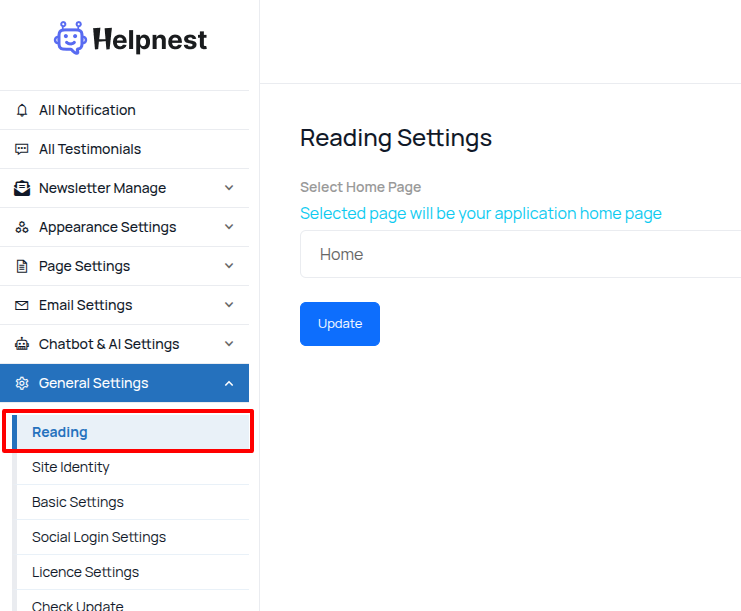Image resolution: width=741 pixels, height=611 pixels.
Task: Click the envelope icon beside Newsletter Manage
Action: 22,188
